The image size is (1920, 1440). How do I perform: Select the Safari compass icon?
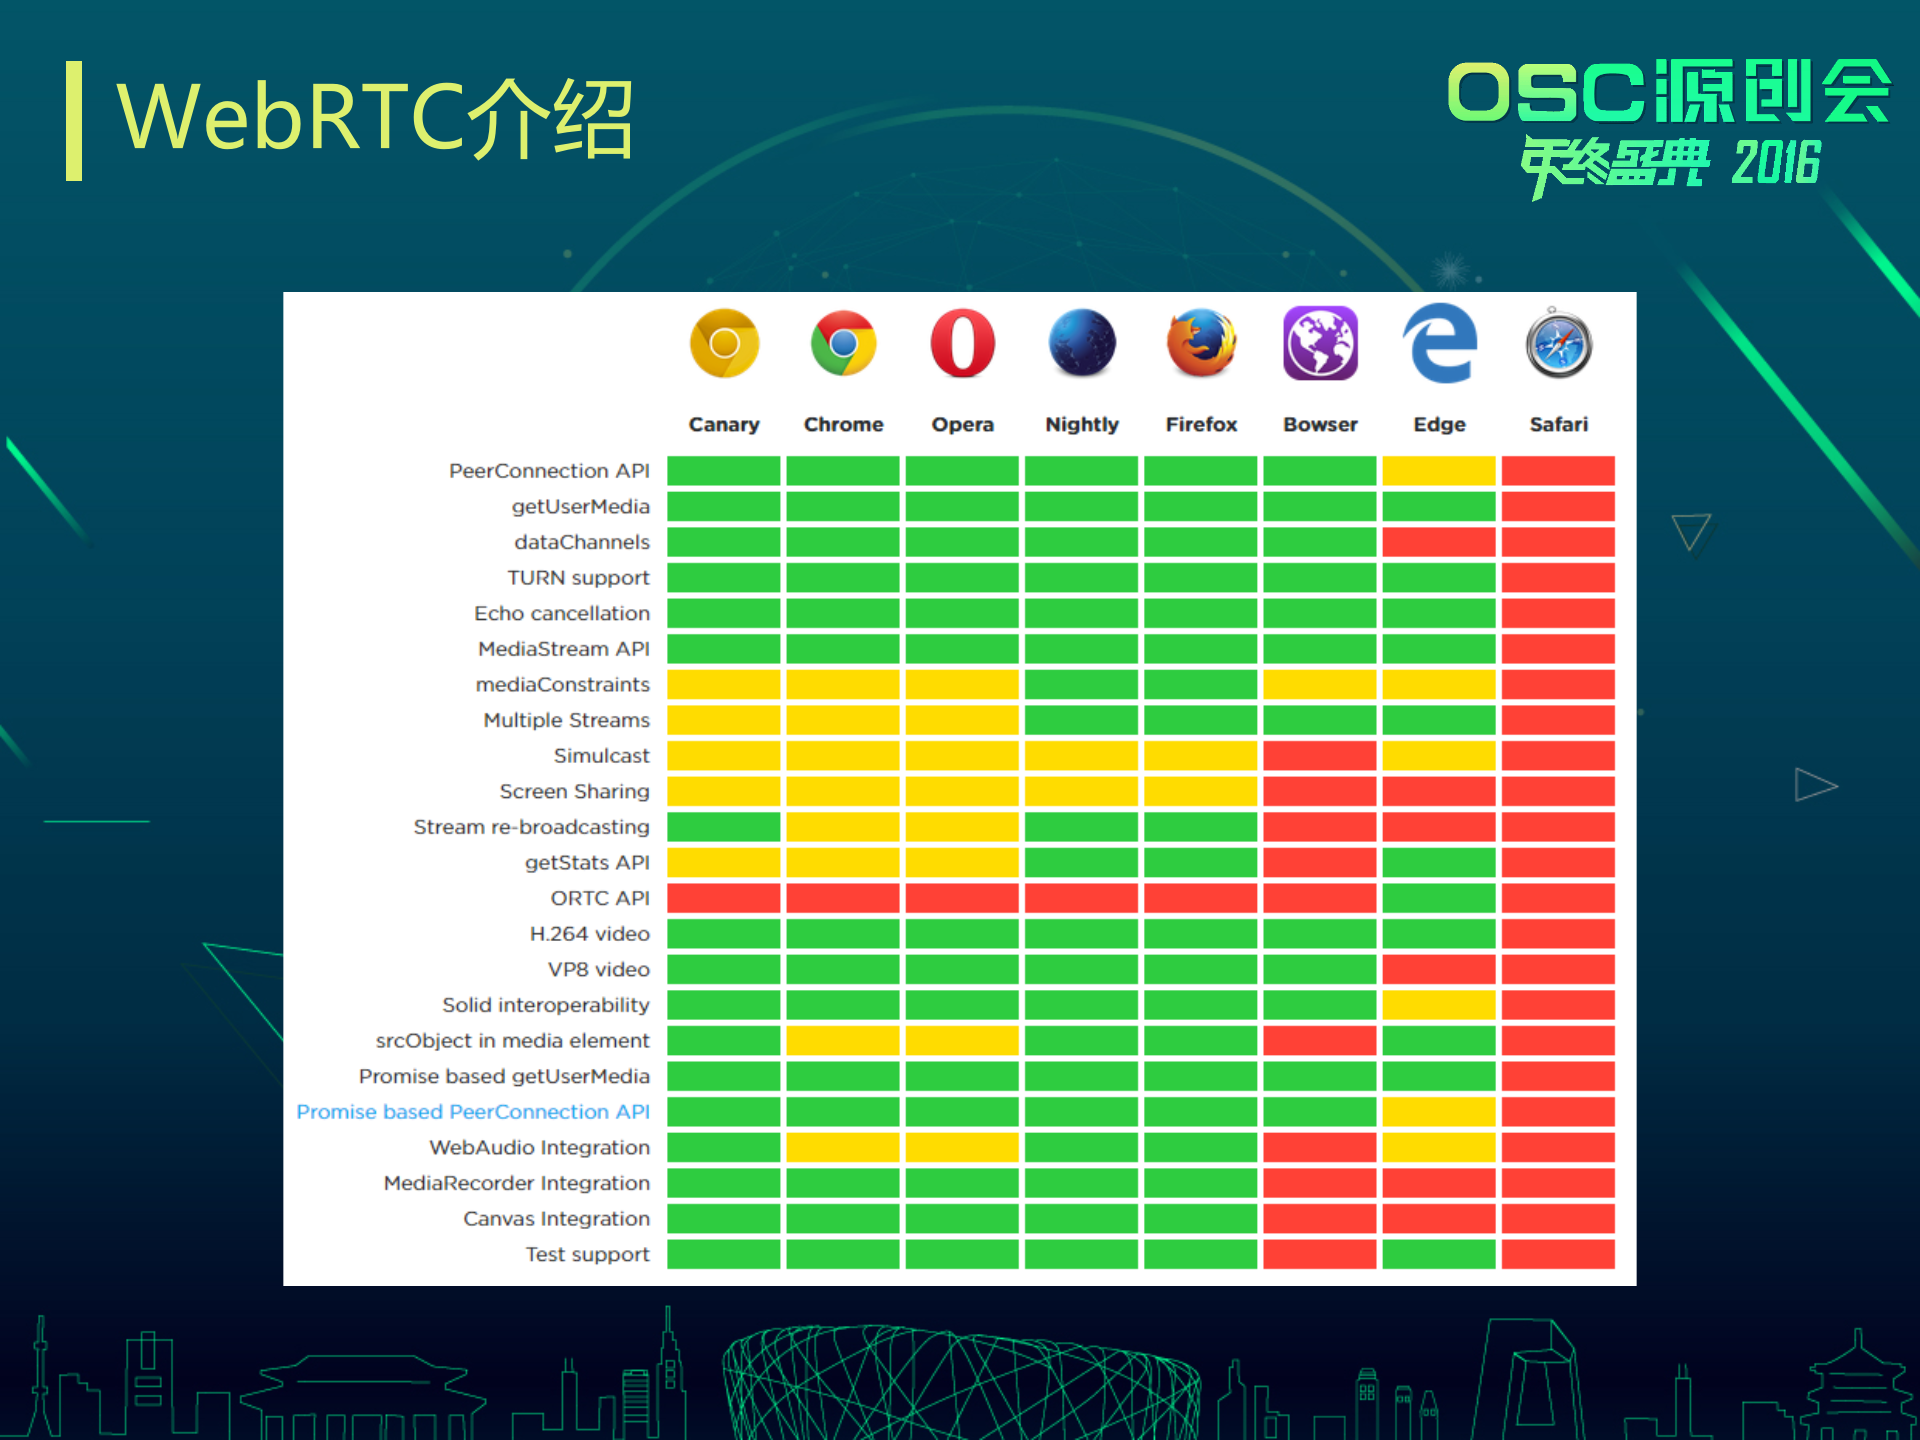pyautogui.click(x=1558, y=343)
